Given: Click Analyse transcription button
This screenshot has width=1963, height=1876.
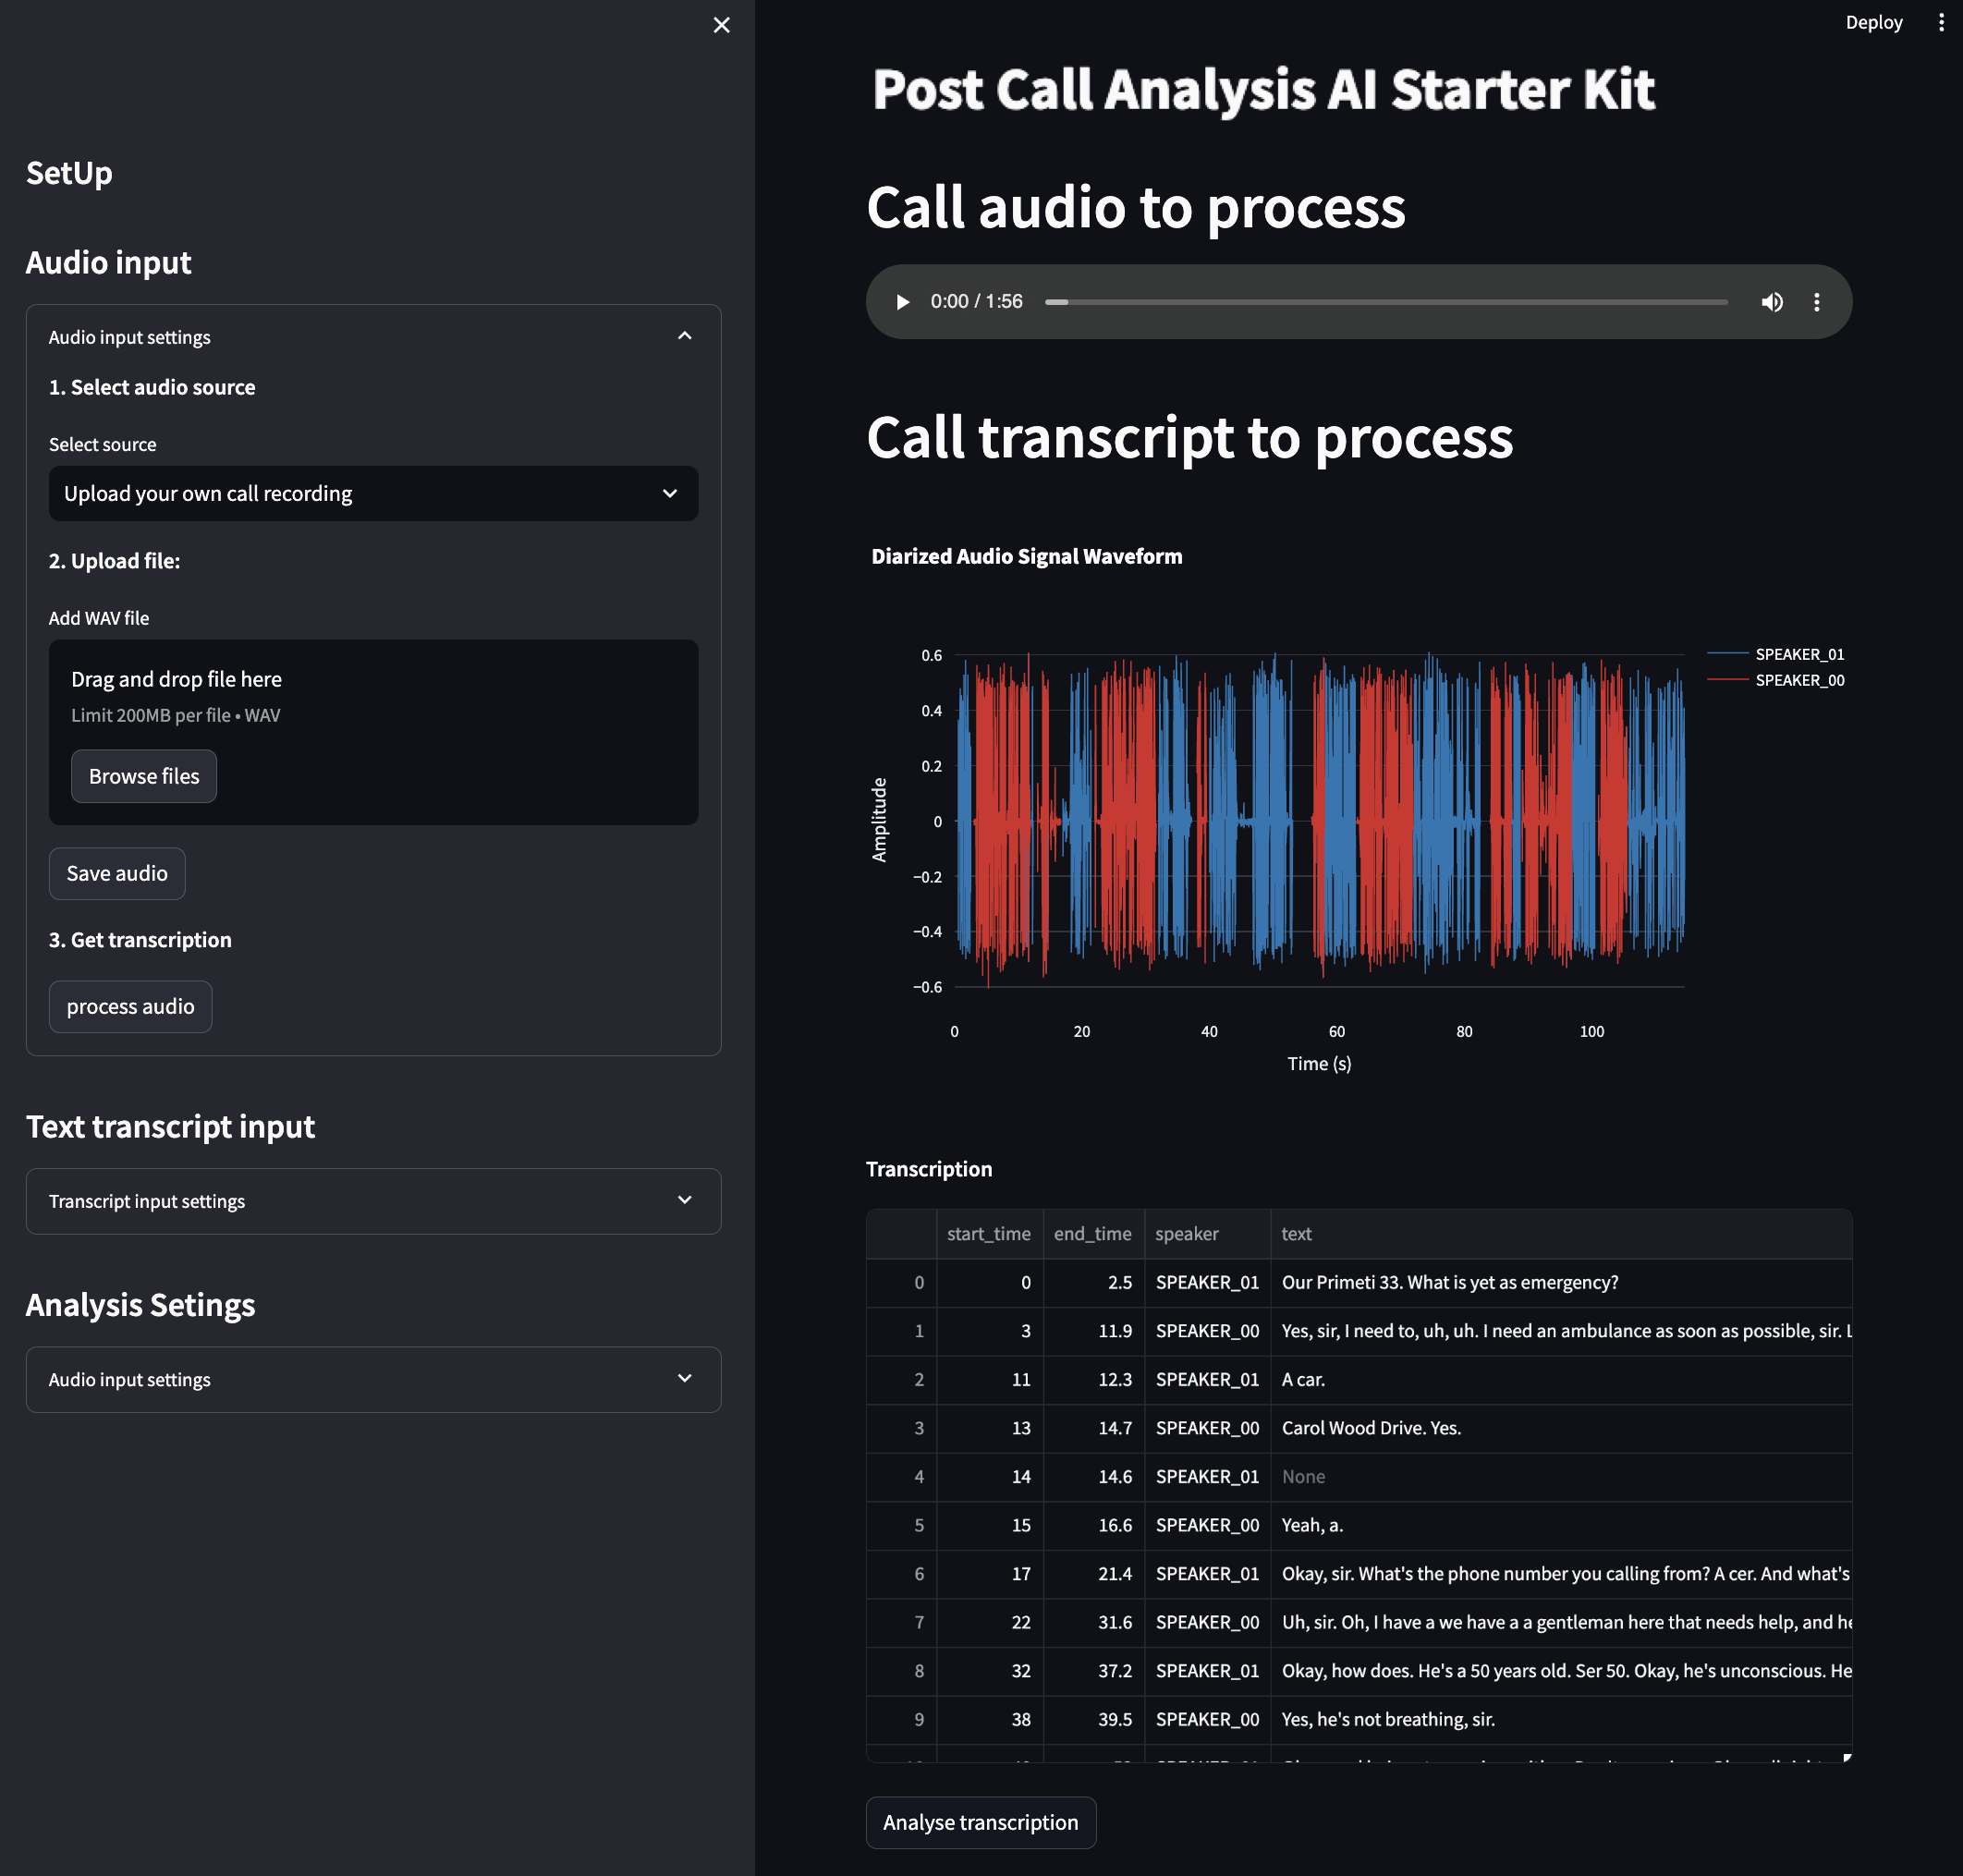Looking at the screenshot, I should click(980, 1822).
